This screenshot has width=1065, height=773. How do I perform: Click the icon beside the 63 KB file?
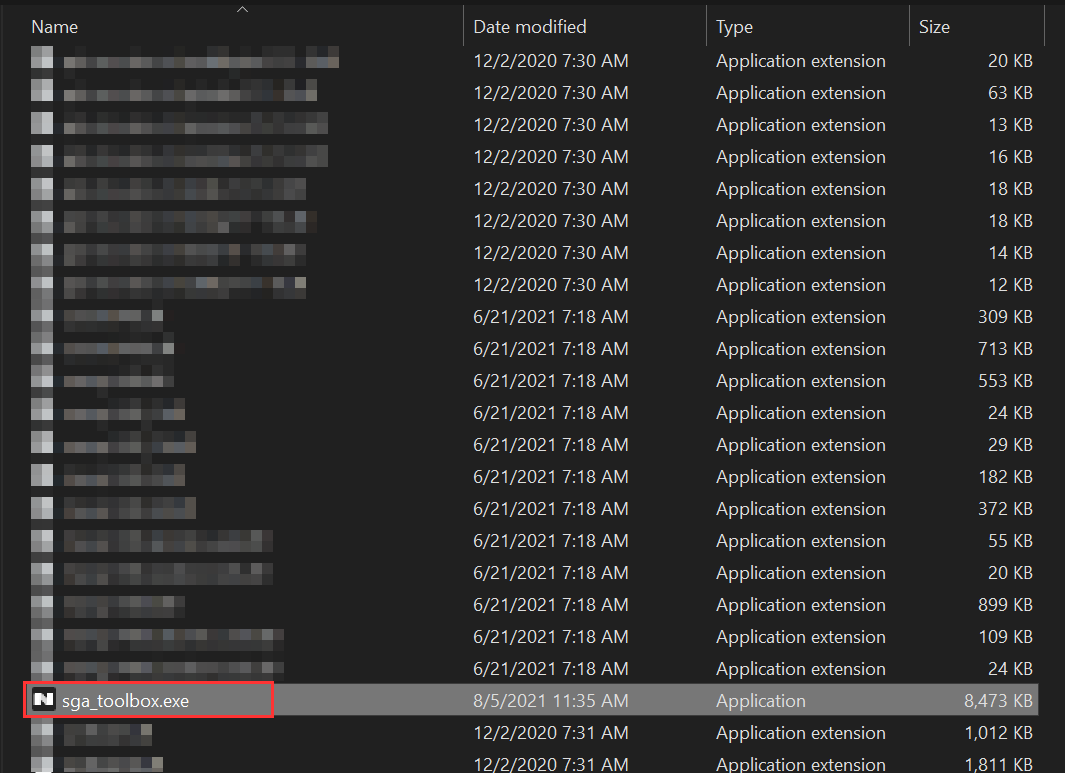(41, 91)
